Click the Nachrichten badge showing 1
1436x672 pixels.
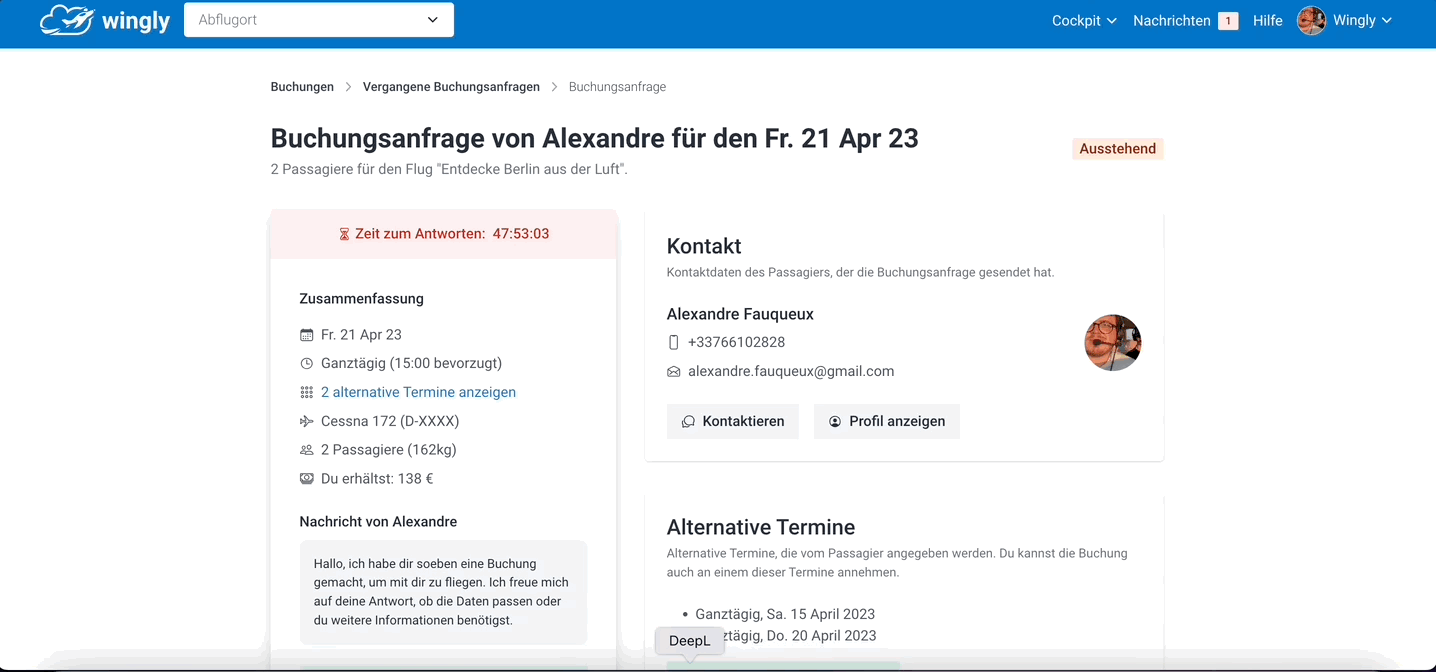pos(1228,21)
